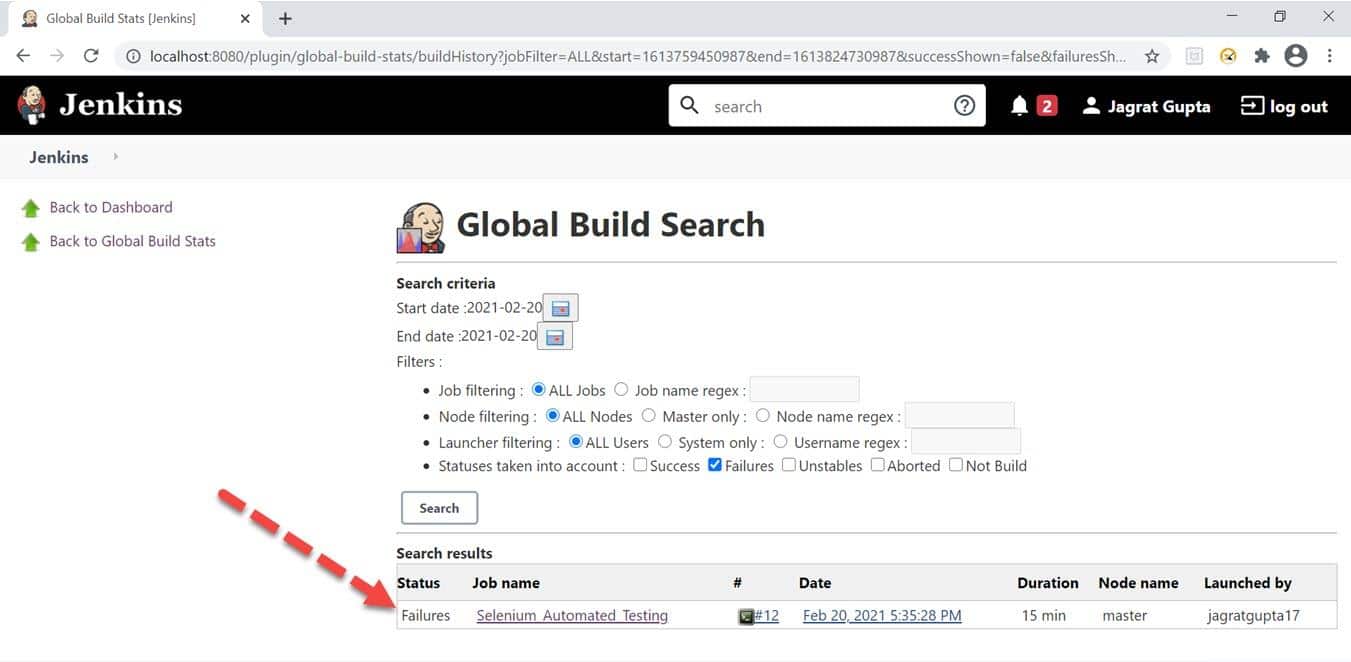Select ALL Users radio button
This screenshot has height=662, width=1351.
[x=575, y=441]
